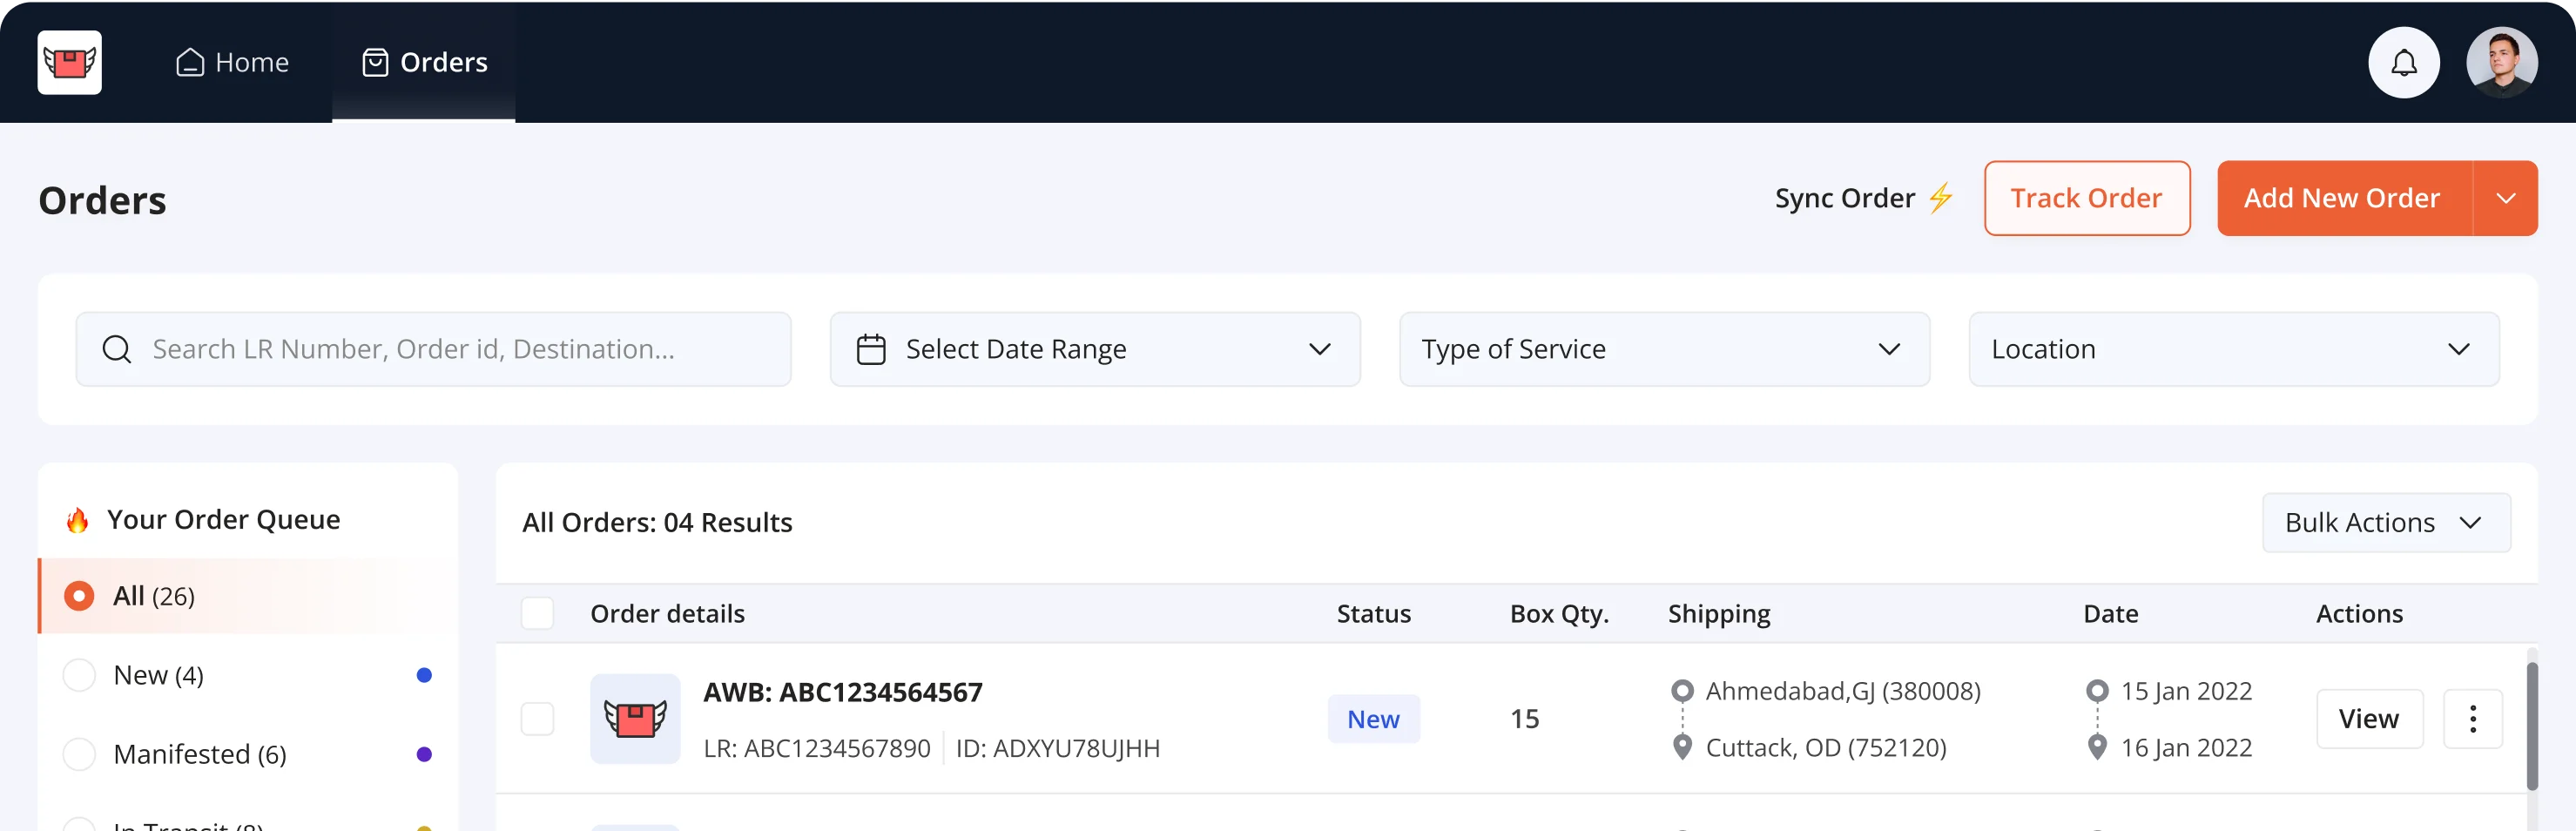This screenshot has height=831, width=2576.
Task: Click the search magnifier icon
Action: pos(117,349)
